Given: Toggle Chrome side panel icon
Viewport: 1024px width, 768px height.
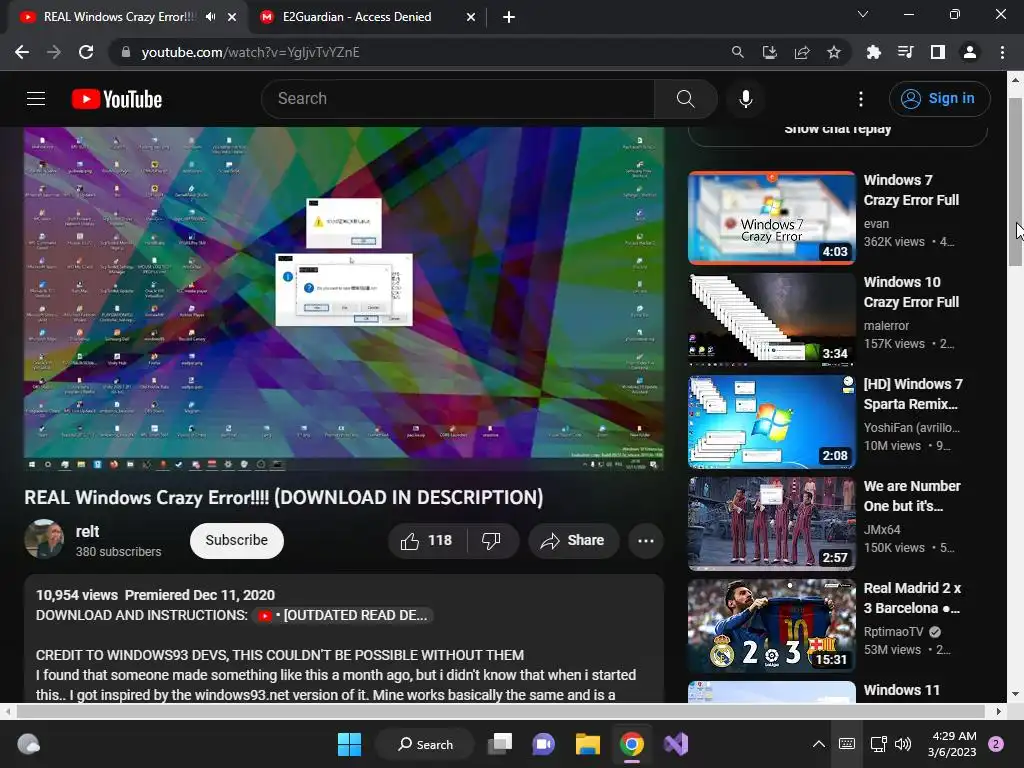Looking at the screenshot, I should [x=938, y=52].
